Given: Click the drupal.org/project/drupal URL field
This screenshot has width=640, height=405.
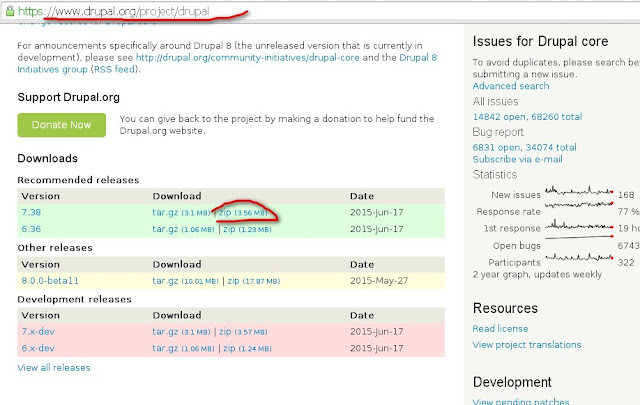Looking at the screenshot, I should [x=320, y=11].
